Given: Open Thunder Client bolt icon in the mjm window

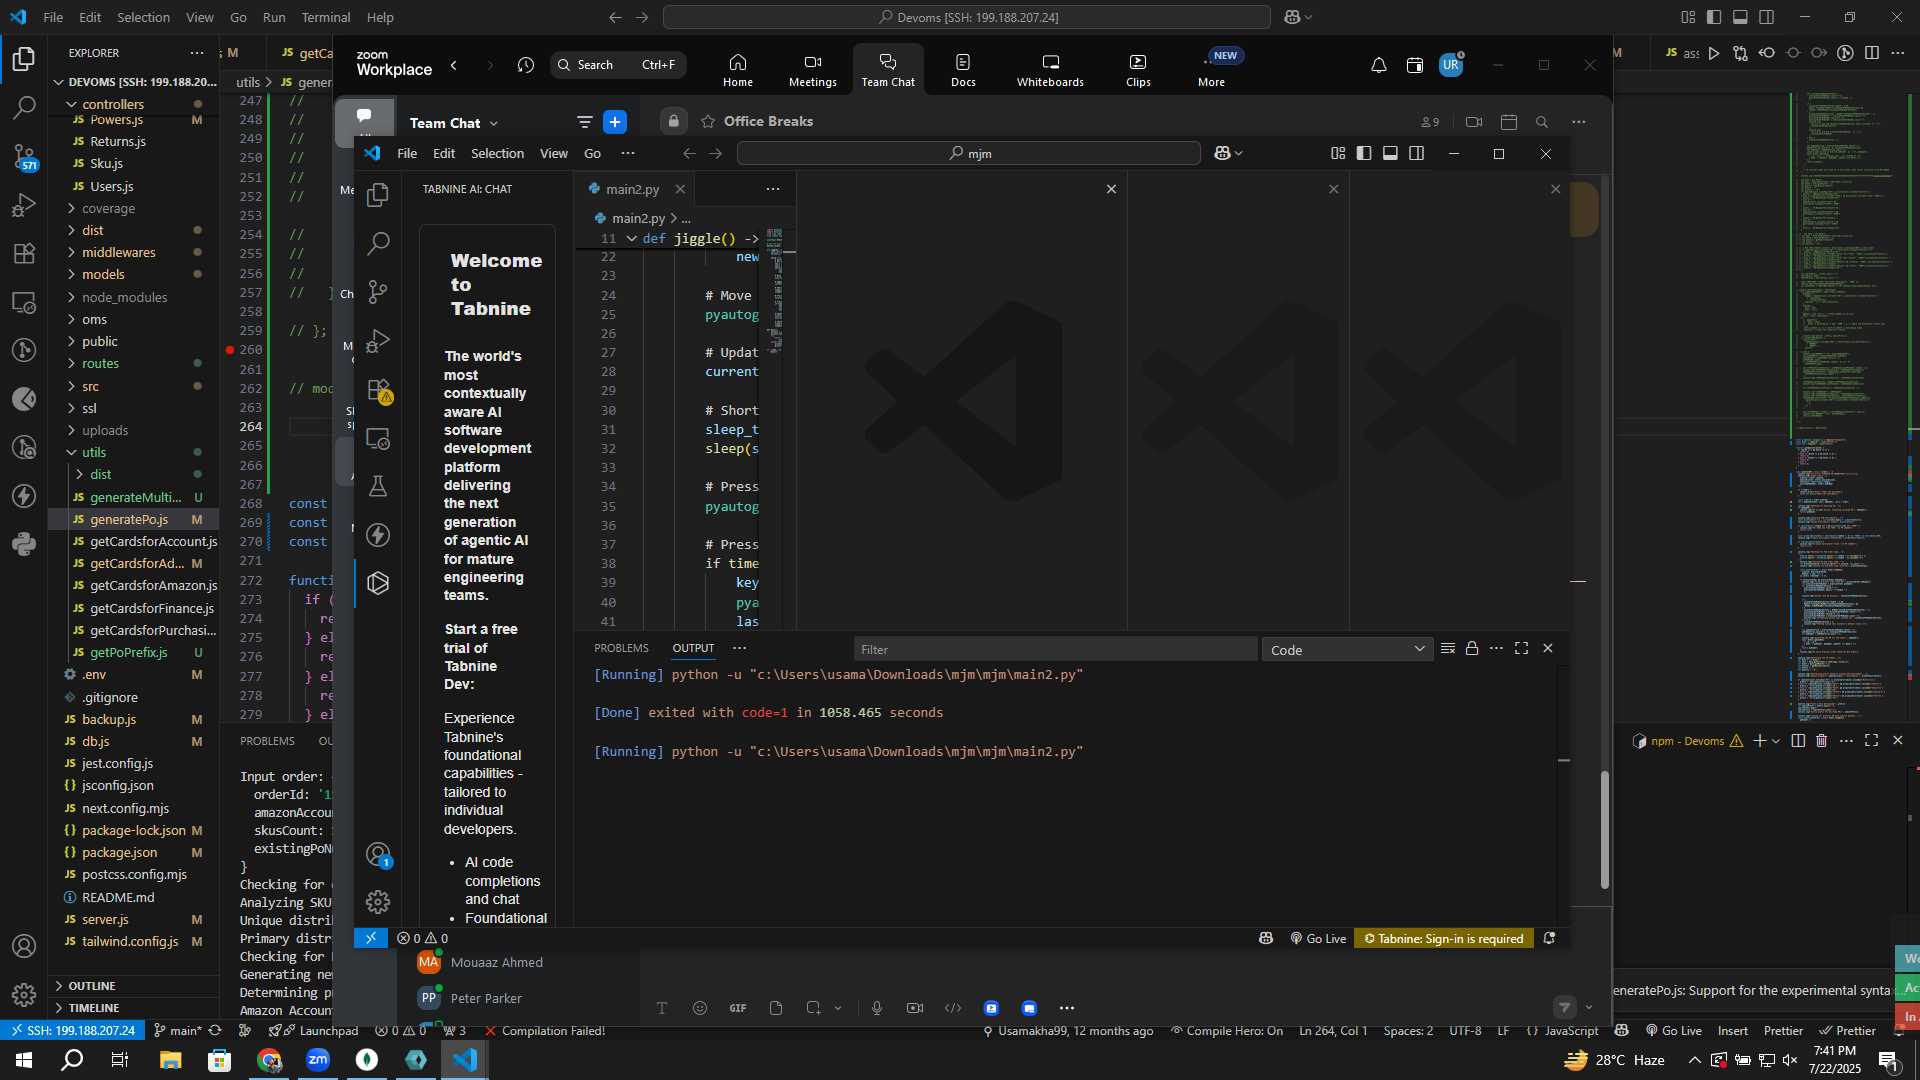Looking at the screenshot, I should [x=378, y=535].
